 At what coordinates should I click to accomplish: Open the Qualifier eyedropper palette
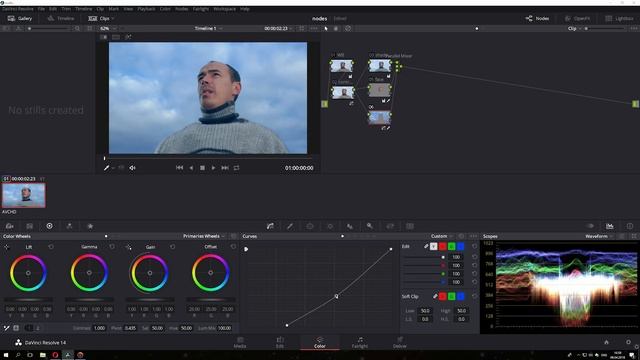pos(290,226)
